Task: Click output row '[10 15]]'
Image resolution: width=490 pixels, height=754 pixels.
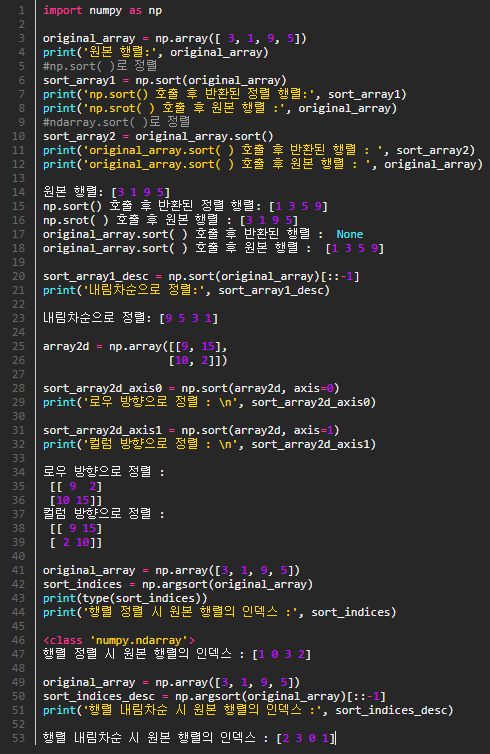Action: 76,500
